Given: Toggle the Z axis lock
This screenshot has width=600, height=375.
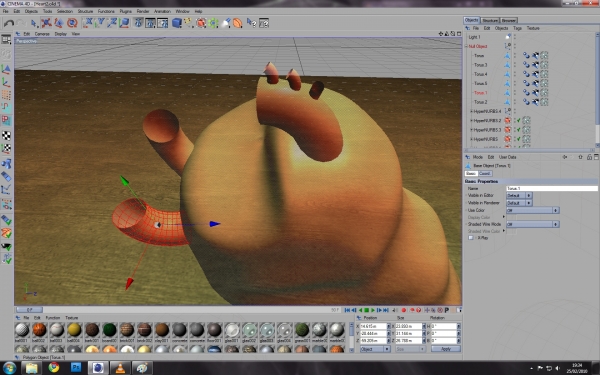Looking at the screenshot, I should (112, 23).
